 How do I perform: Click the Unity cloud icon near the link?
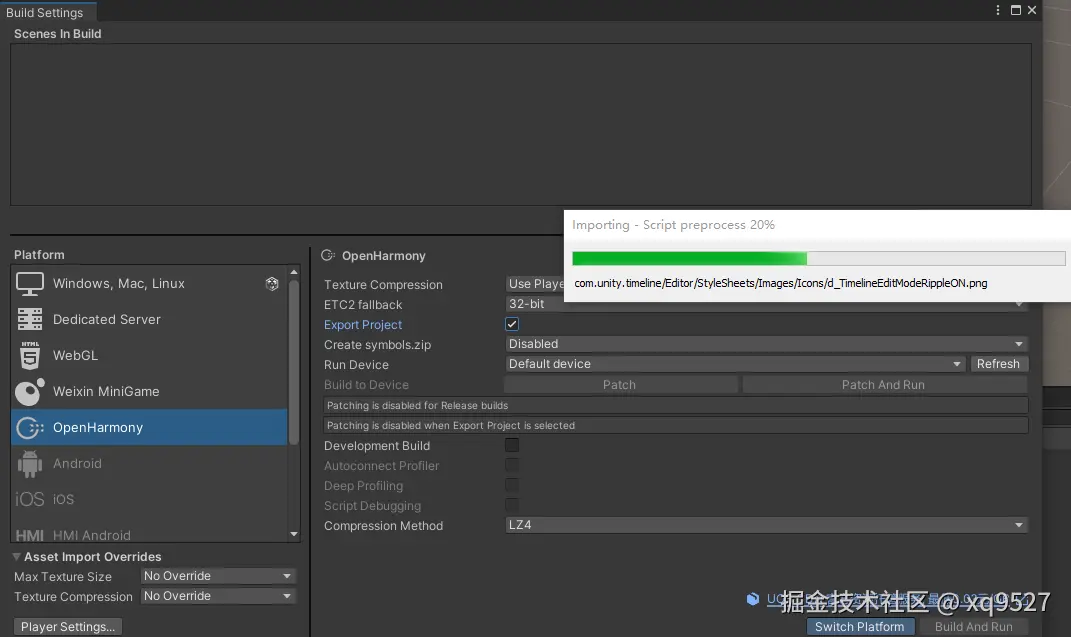[x=753, y=599]
